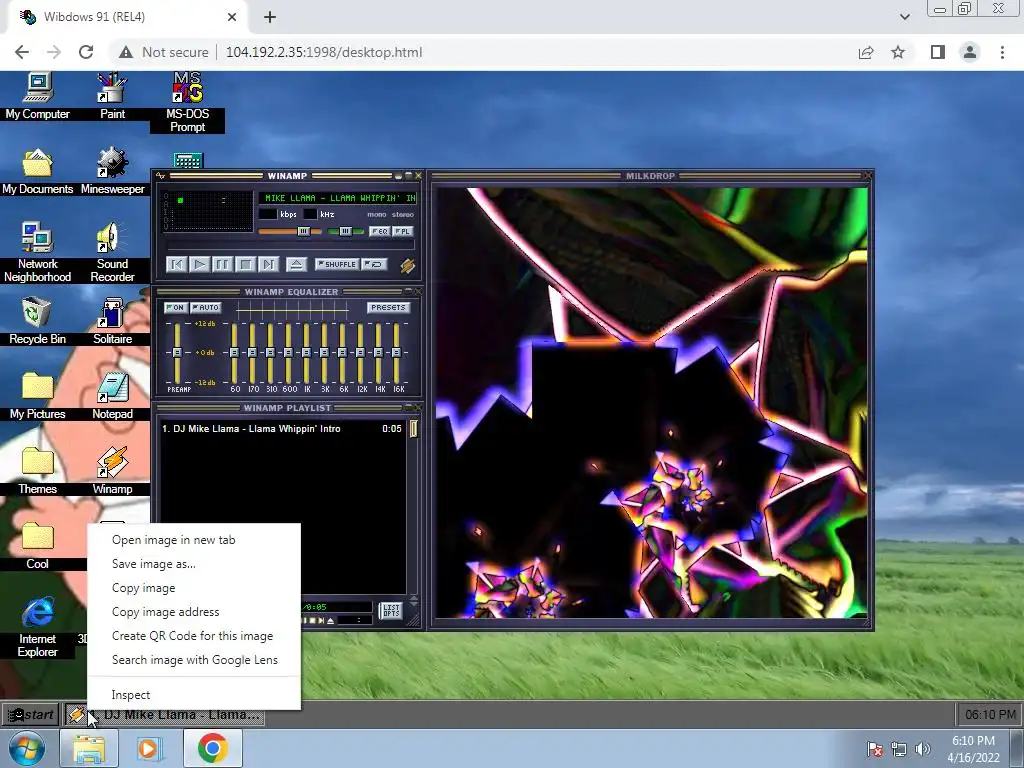The width and height of the screenshot is (1024, 768).
Task: Toggle equalizer AUTO mode
Action: coord(206,308)
